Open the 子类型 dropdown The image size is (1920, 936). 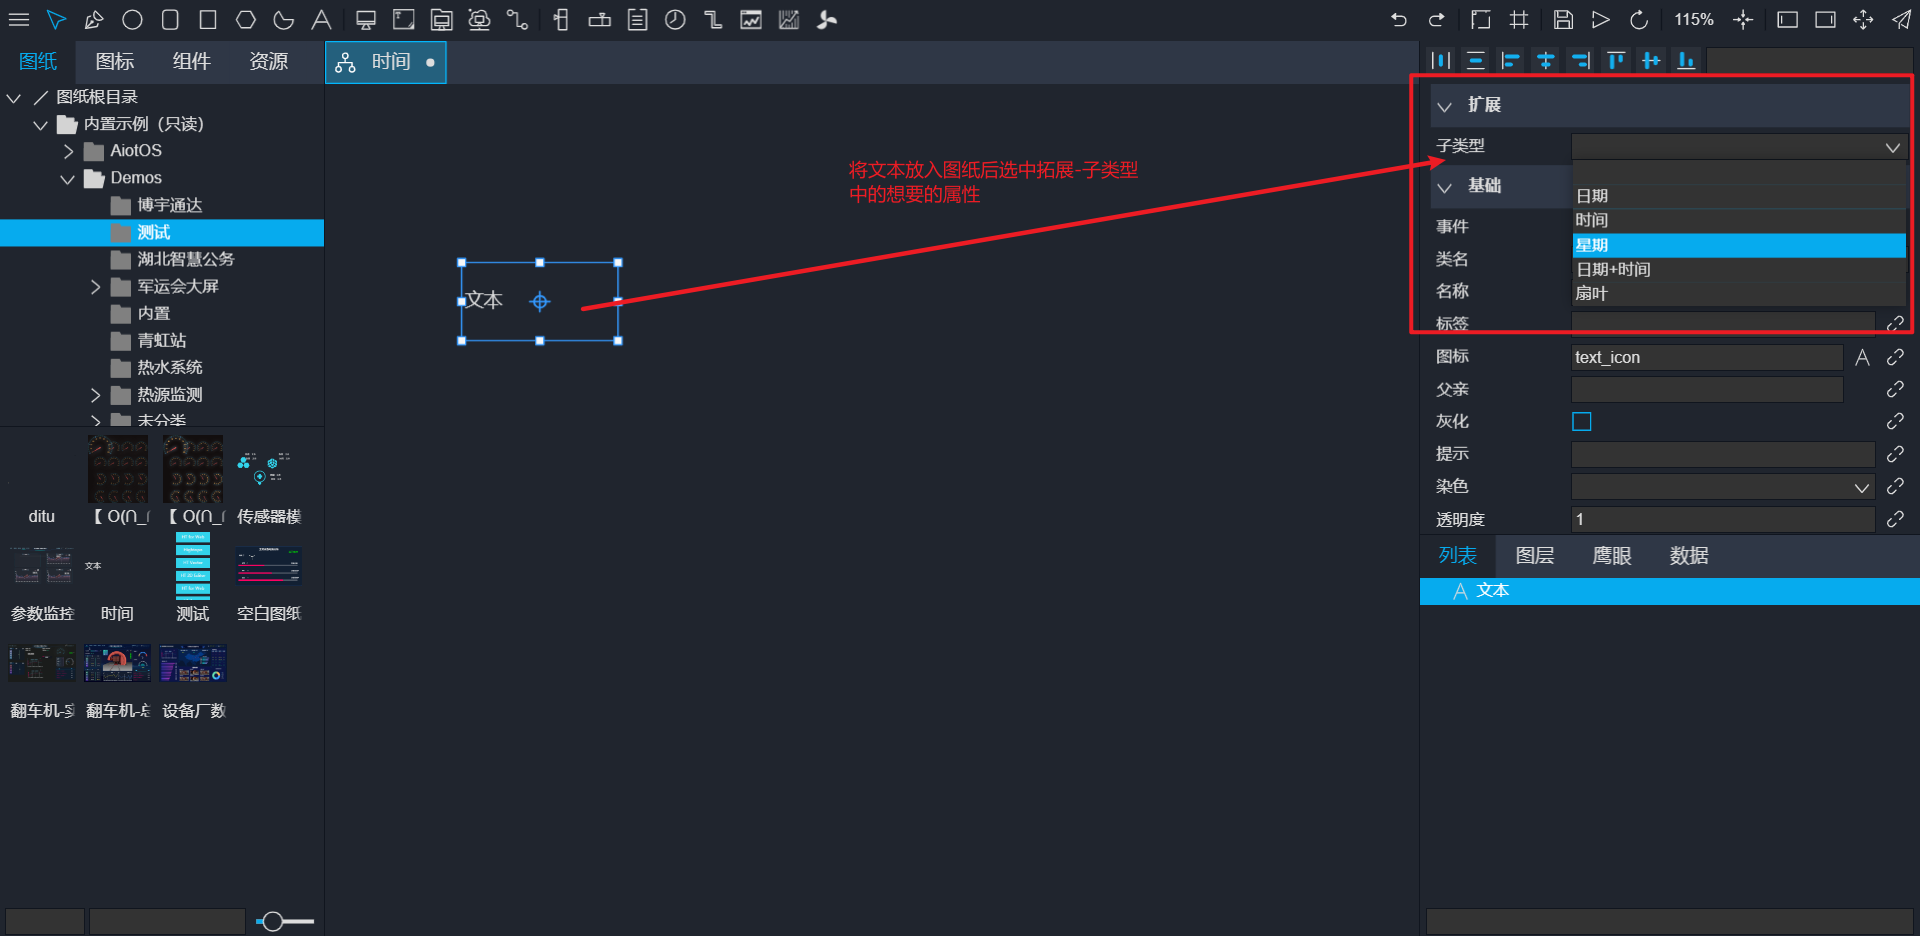pyautogui.click(x=1739, y=147)
